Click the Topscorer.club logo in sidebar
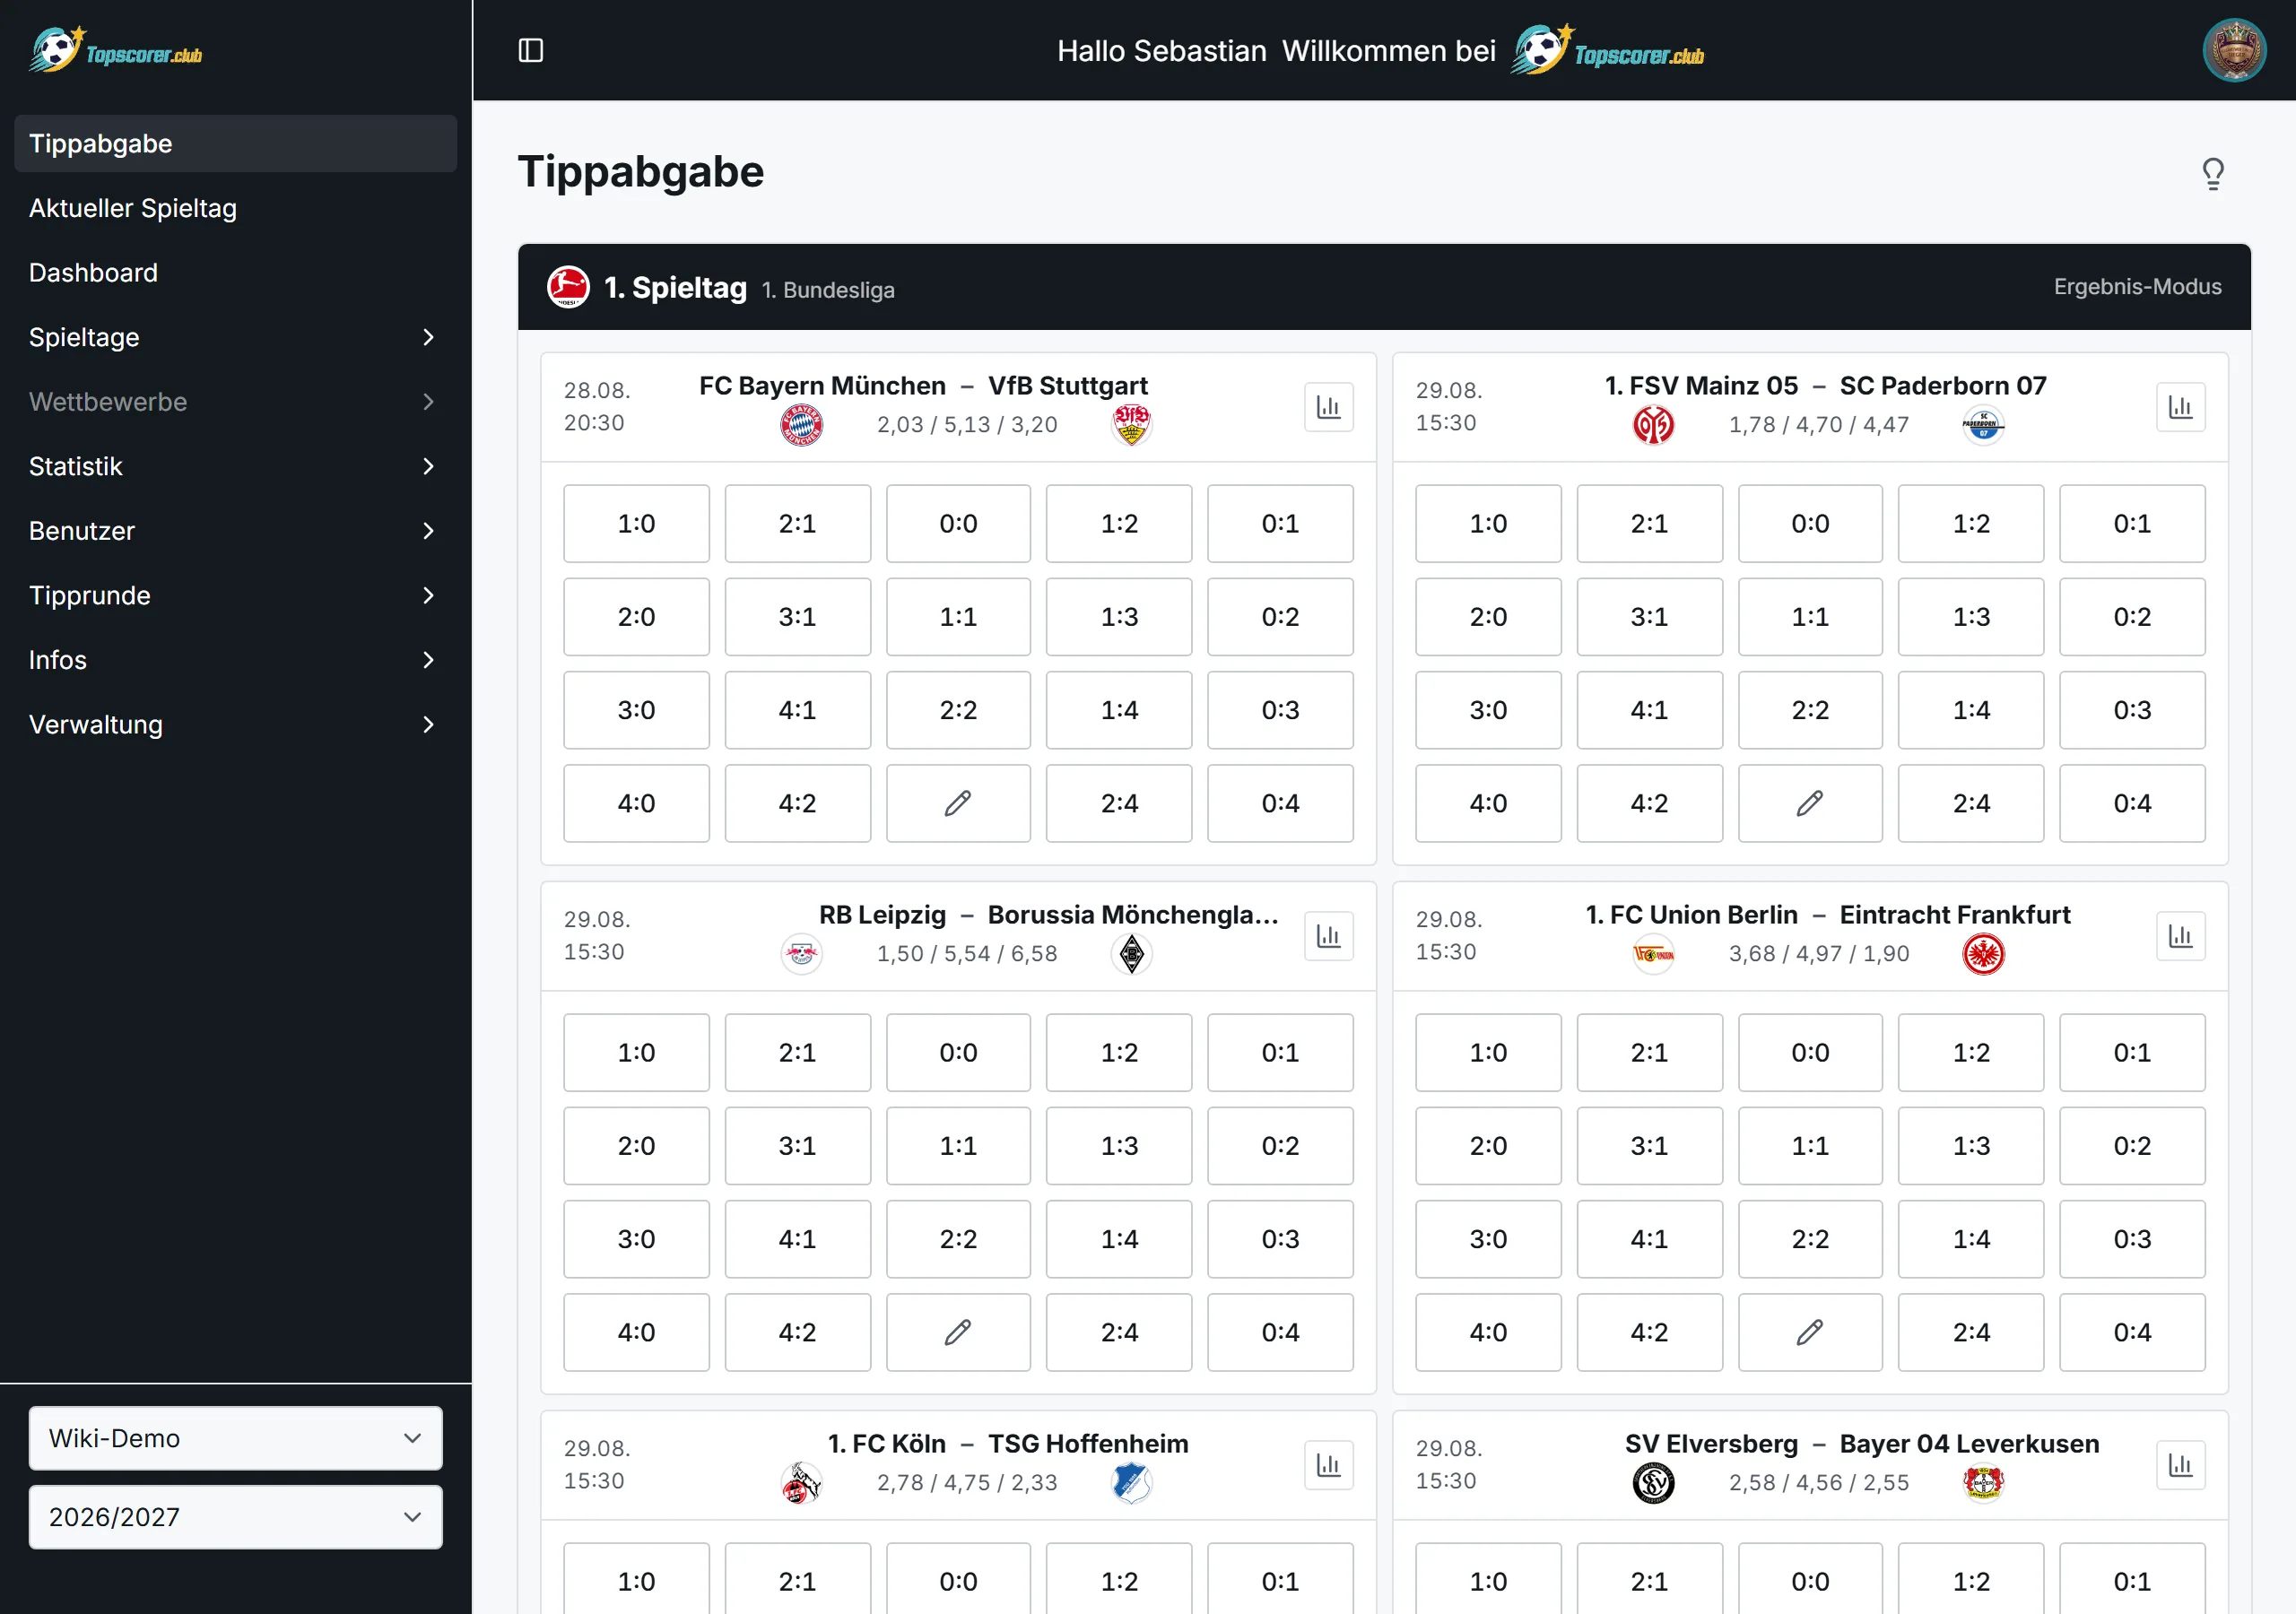 [x=115, y=50]
